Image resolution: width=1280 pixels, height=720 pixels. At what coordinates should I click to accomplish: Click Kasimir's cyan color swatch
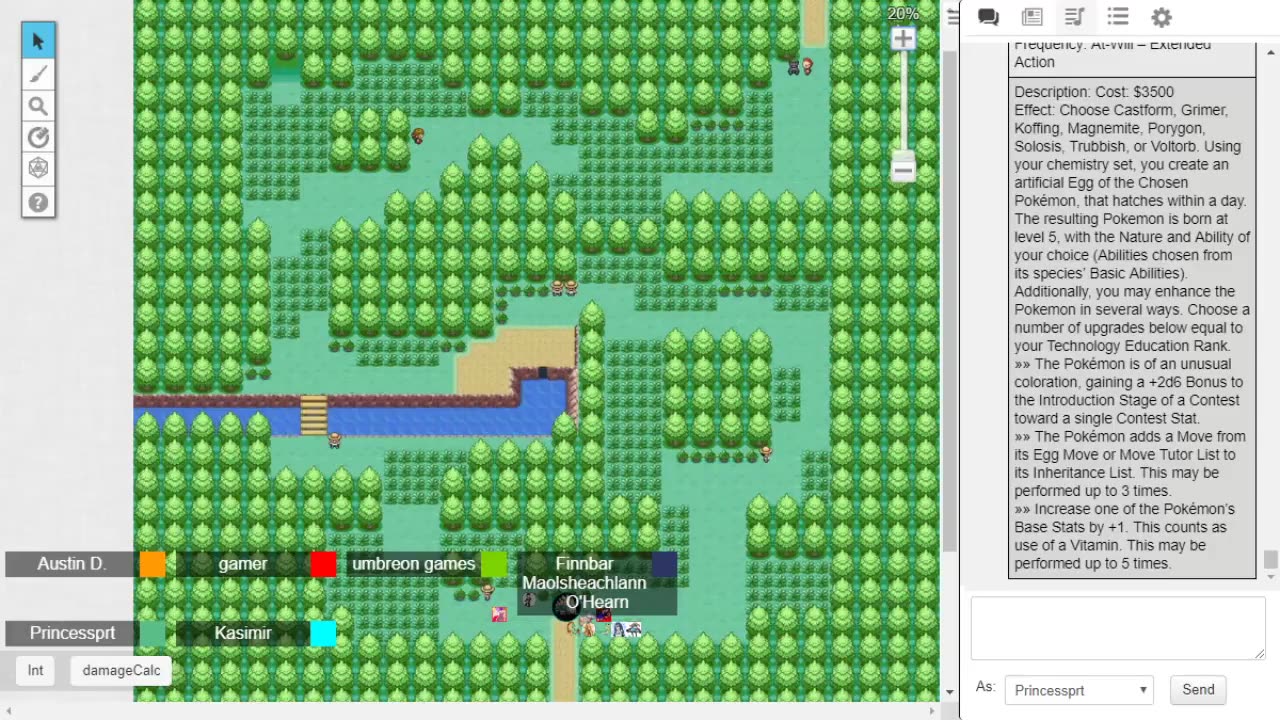click(323, 633)
